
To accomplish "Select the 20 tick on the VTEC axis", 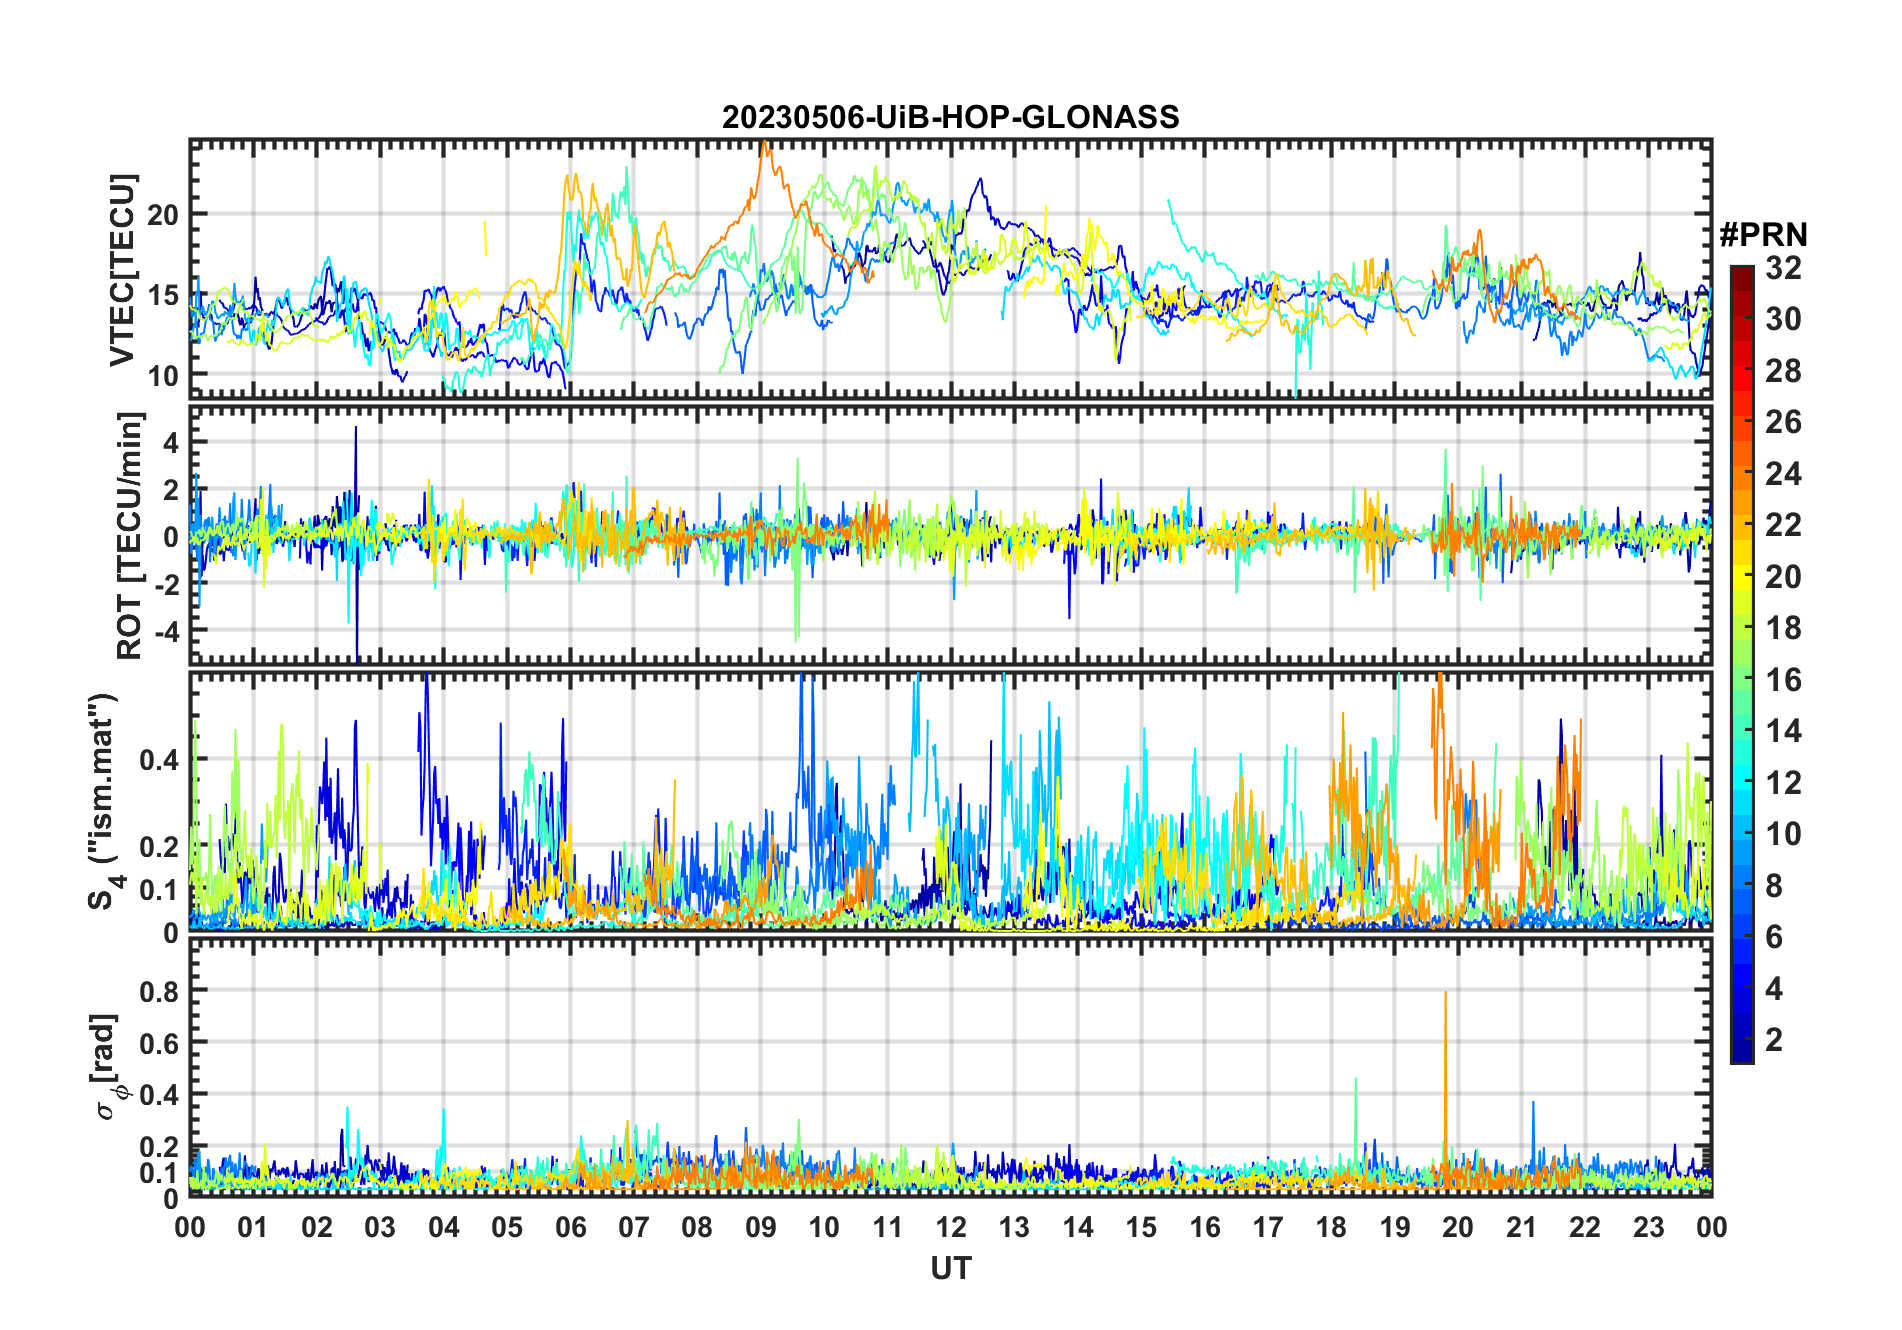I will (x=164, y=214).
